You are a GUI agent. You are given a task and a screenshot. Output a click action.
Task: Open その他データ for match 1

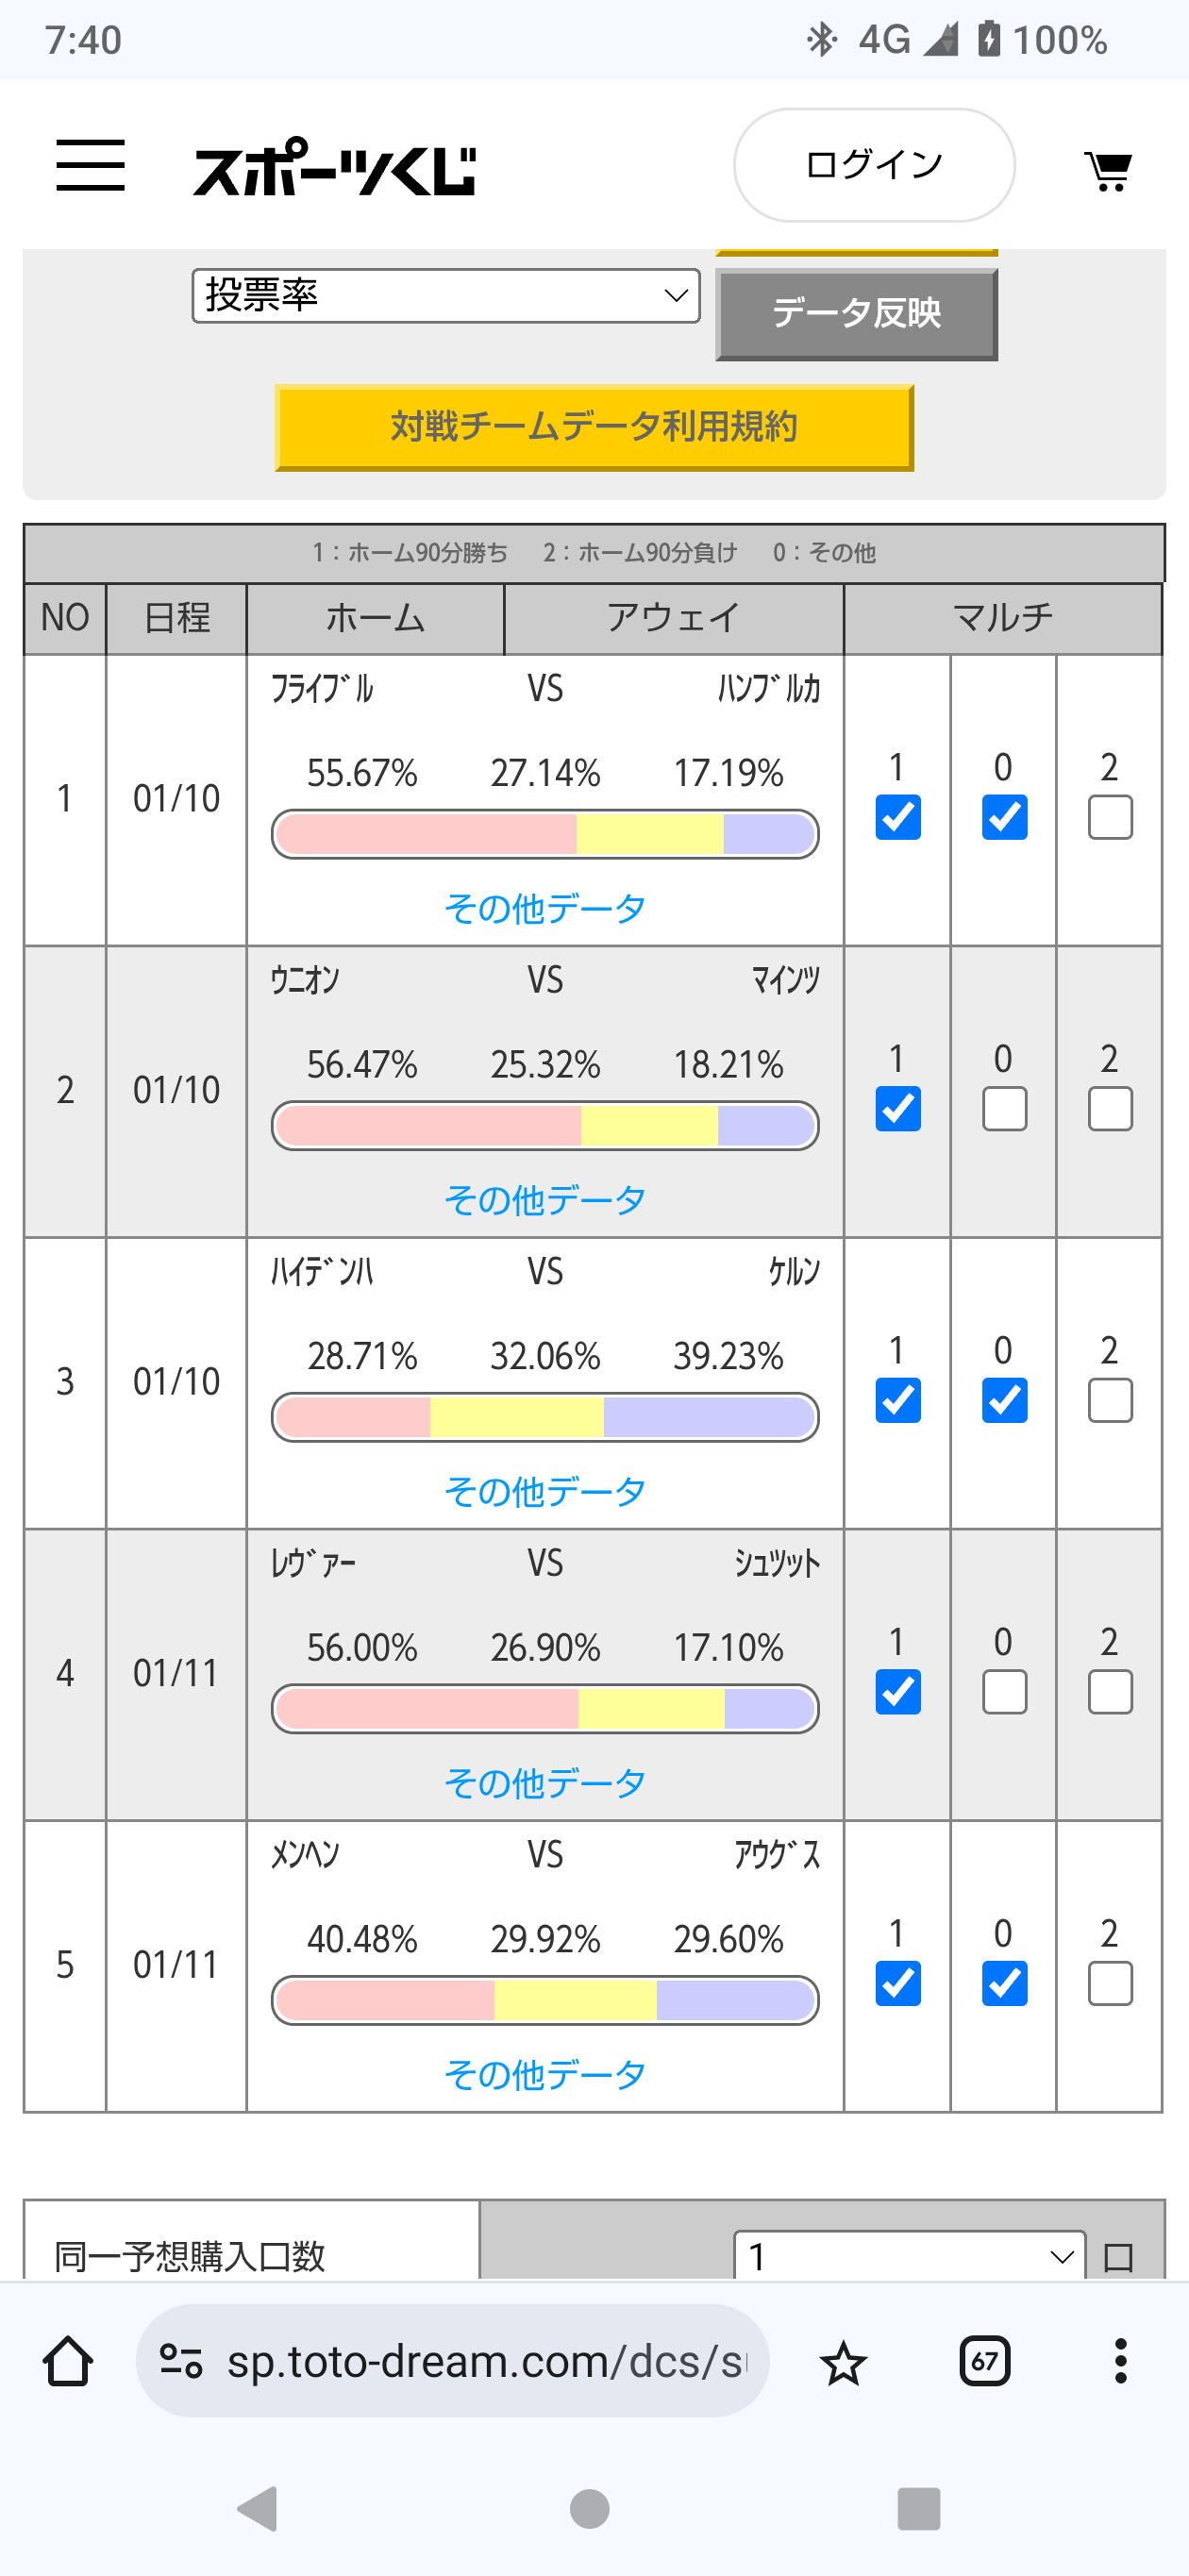tap(545, 908)
